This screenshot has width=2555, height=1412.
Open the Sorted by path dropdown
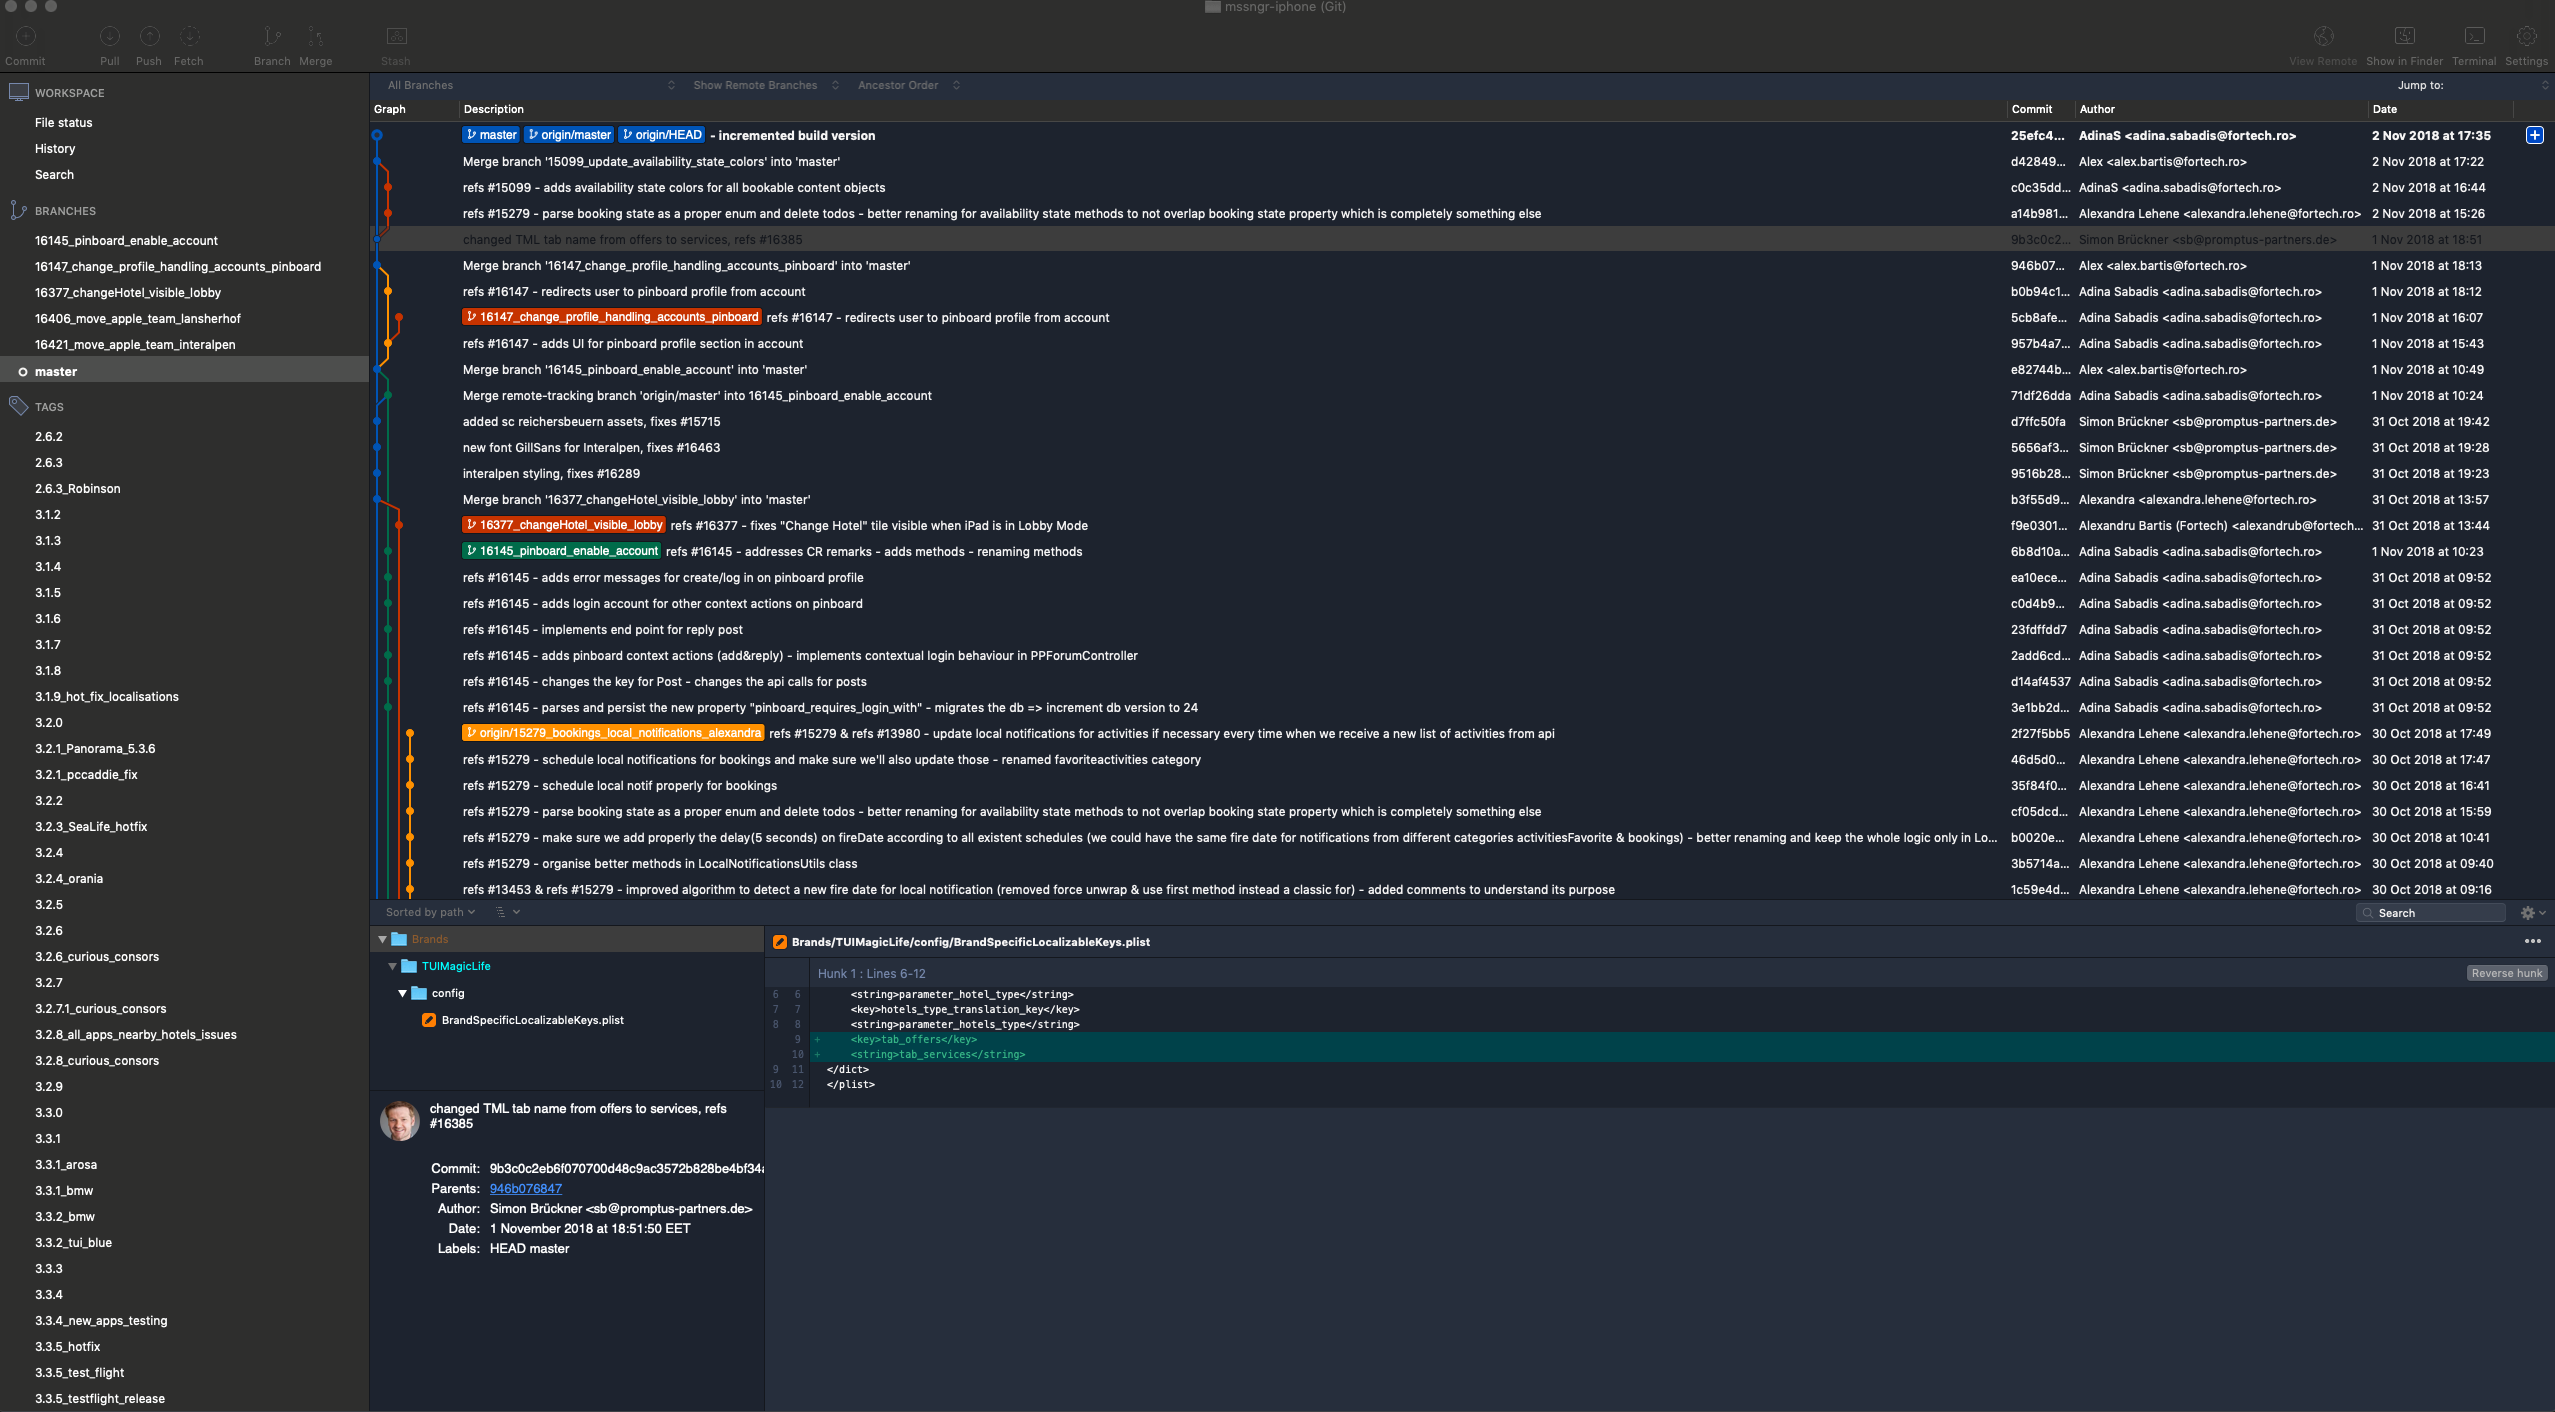(431, 912)
